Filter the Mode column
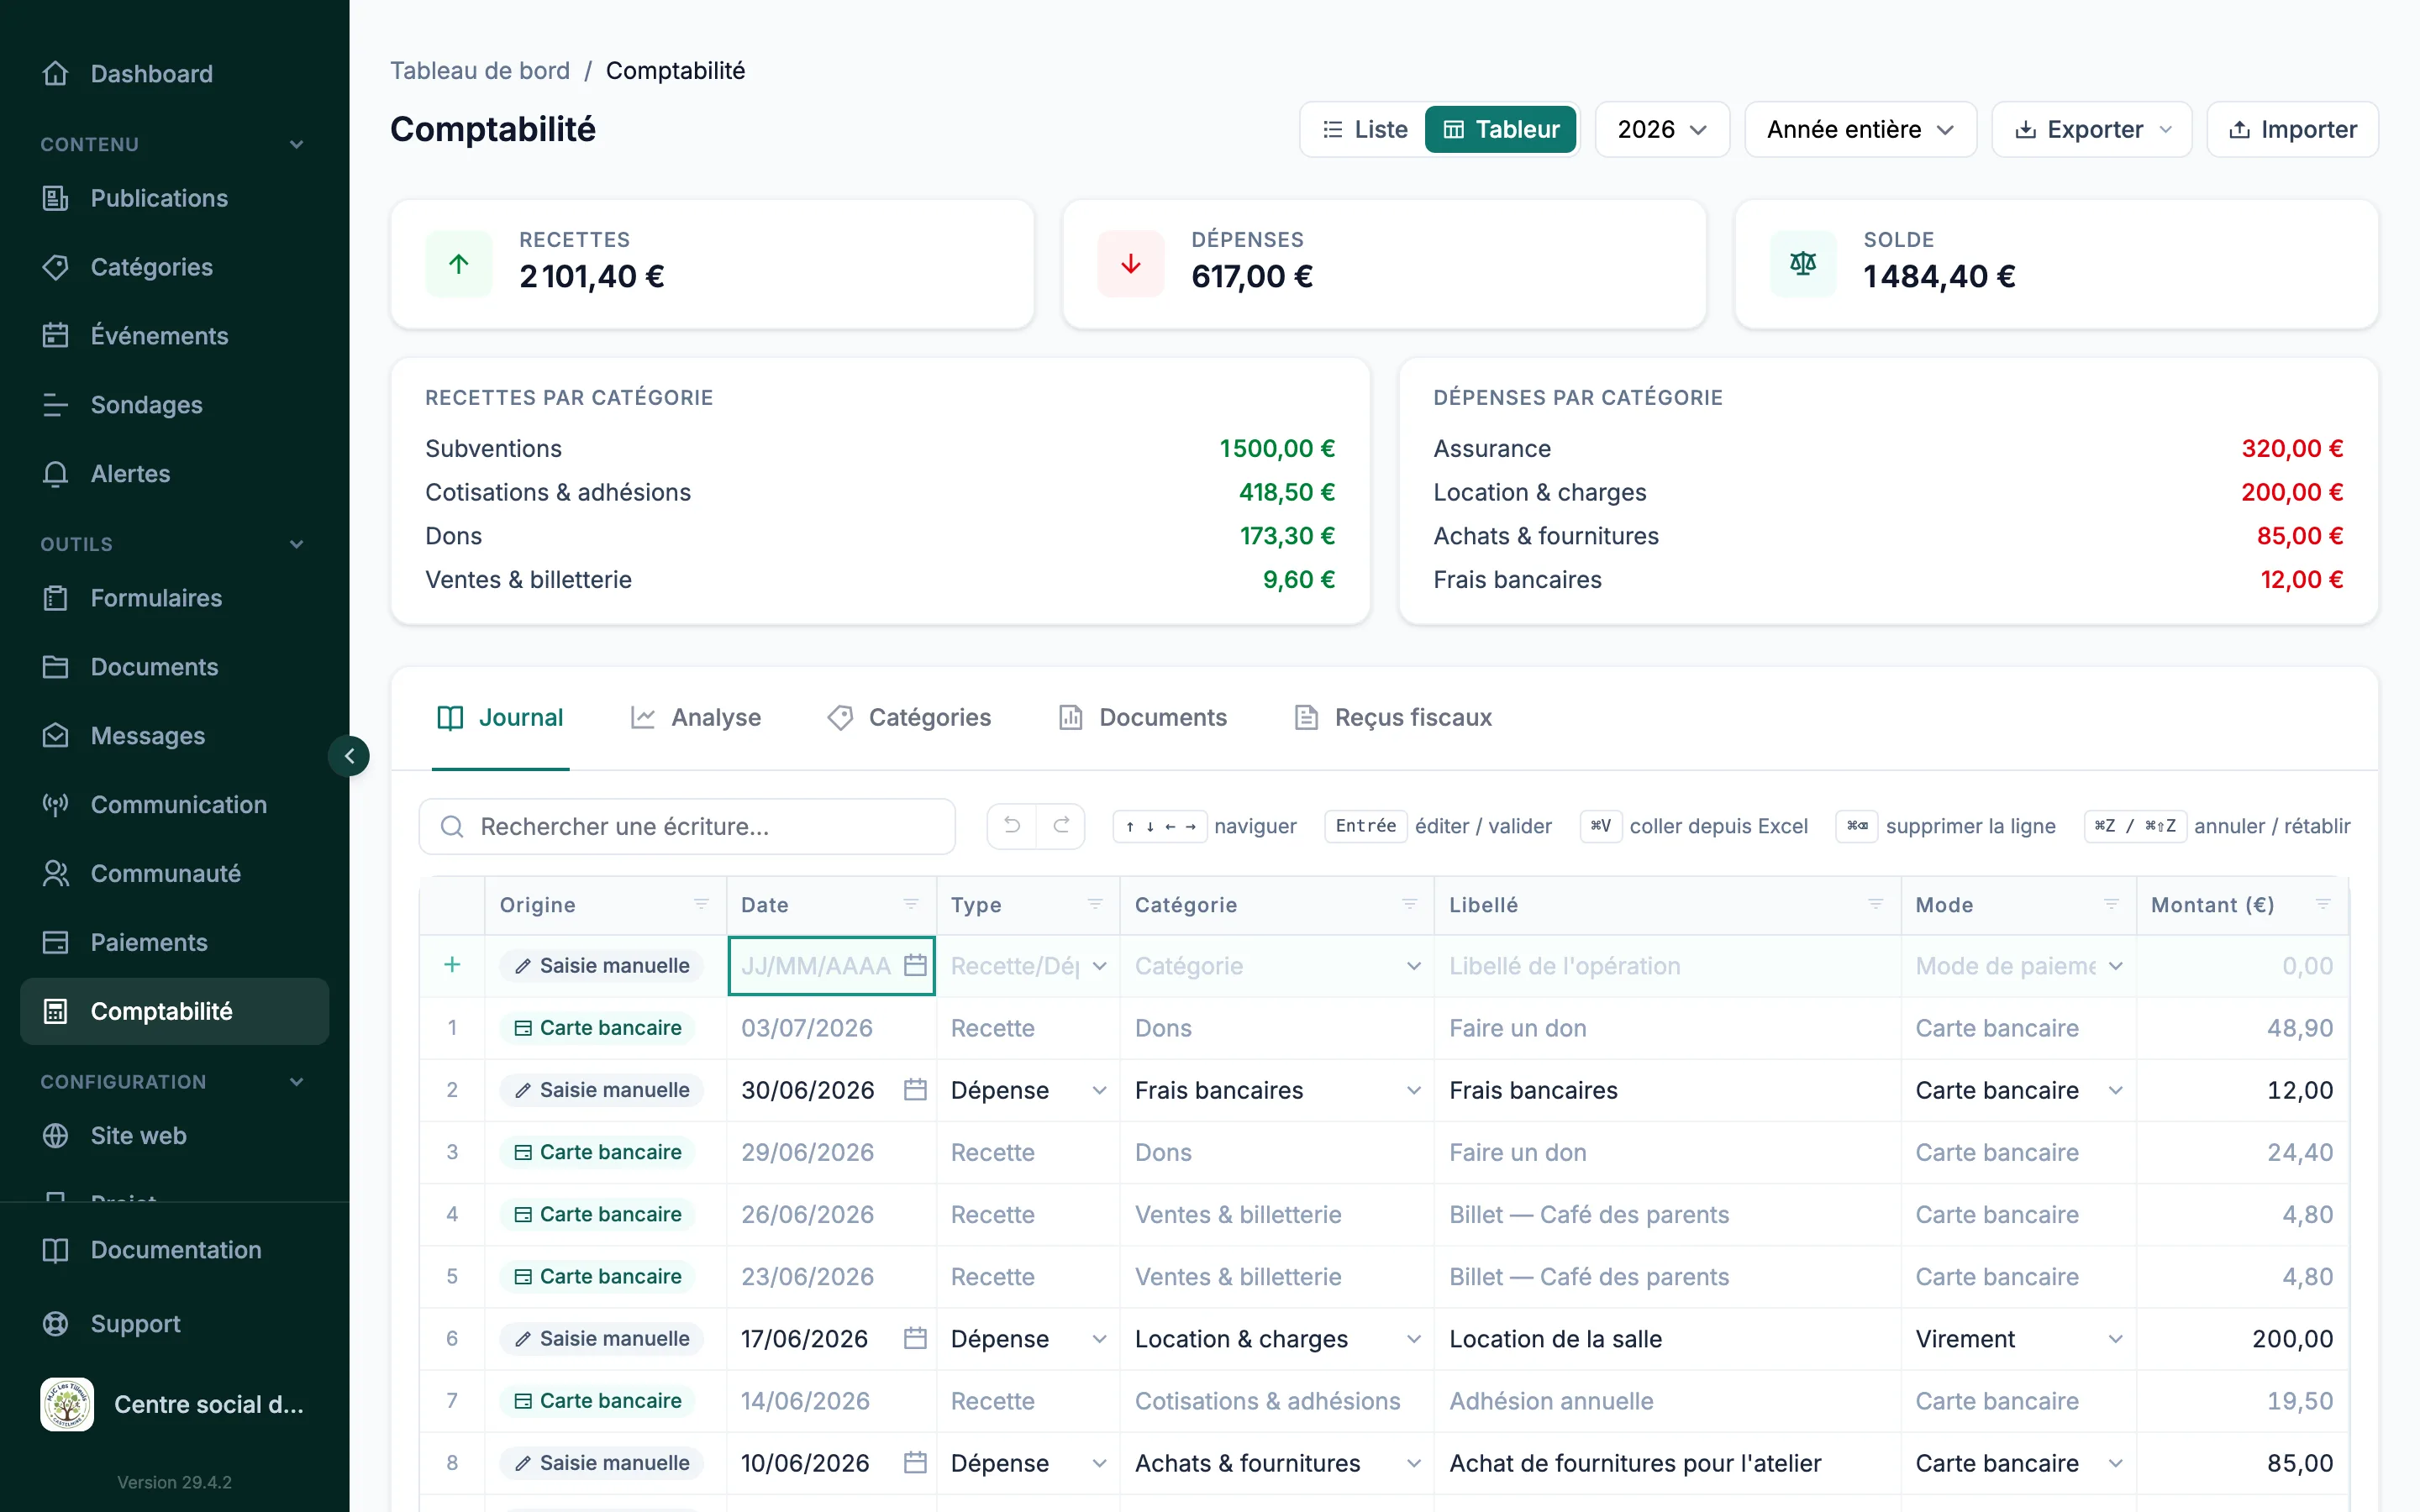The height and width of the screenshot is (1512, 2420). (x=2112, y=904)
